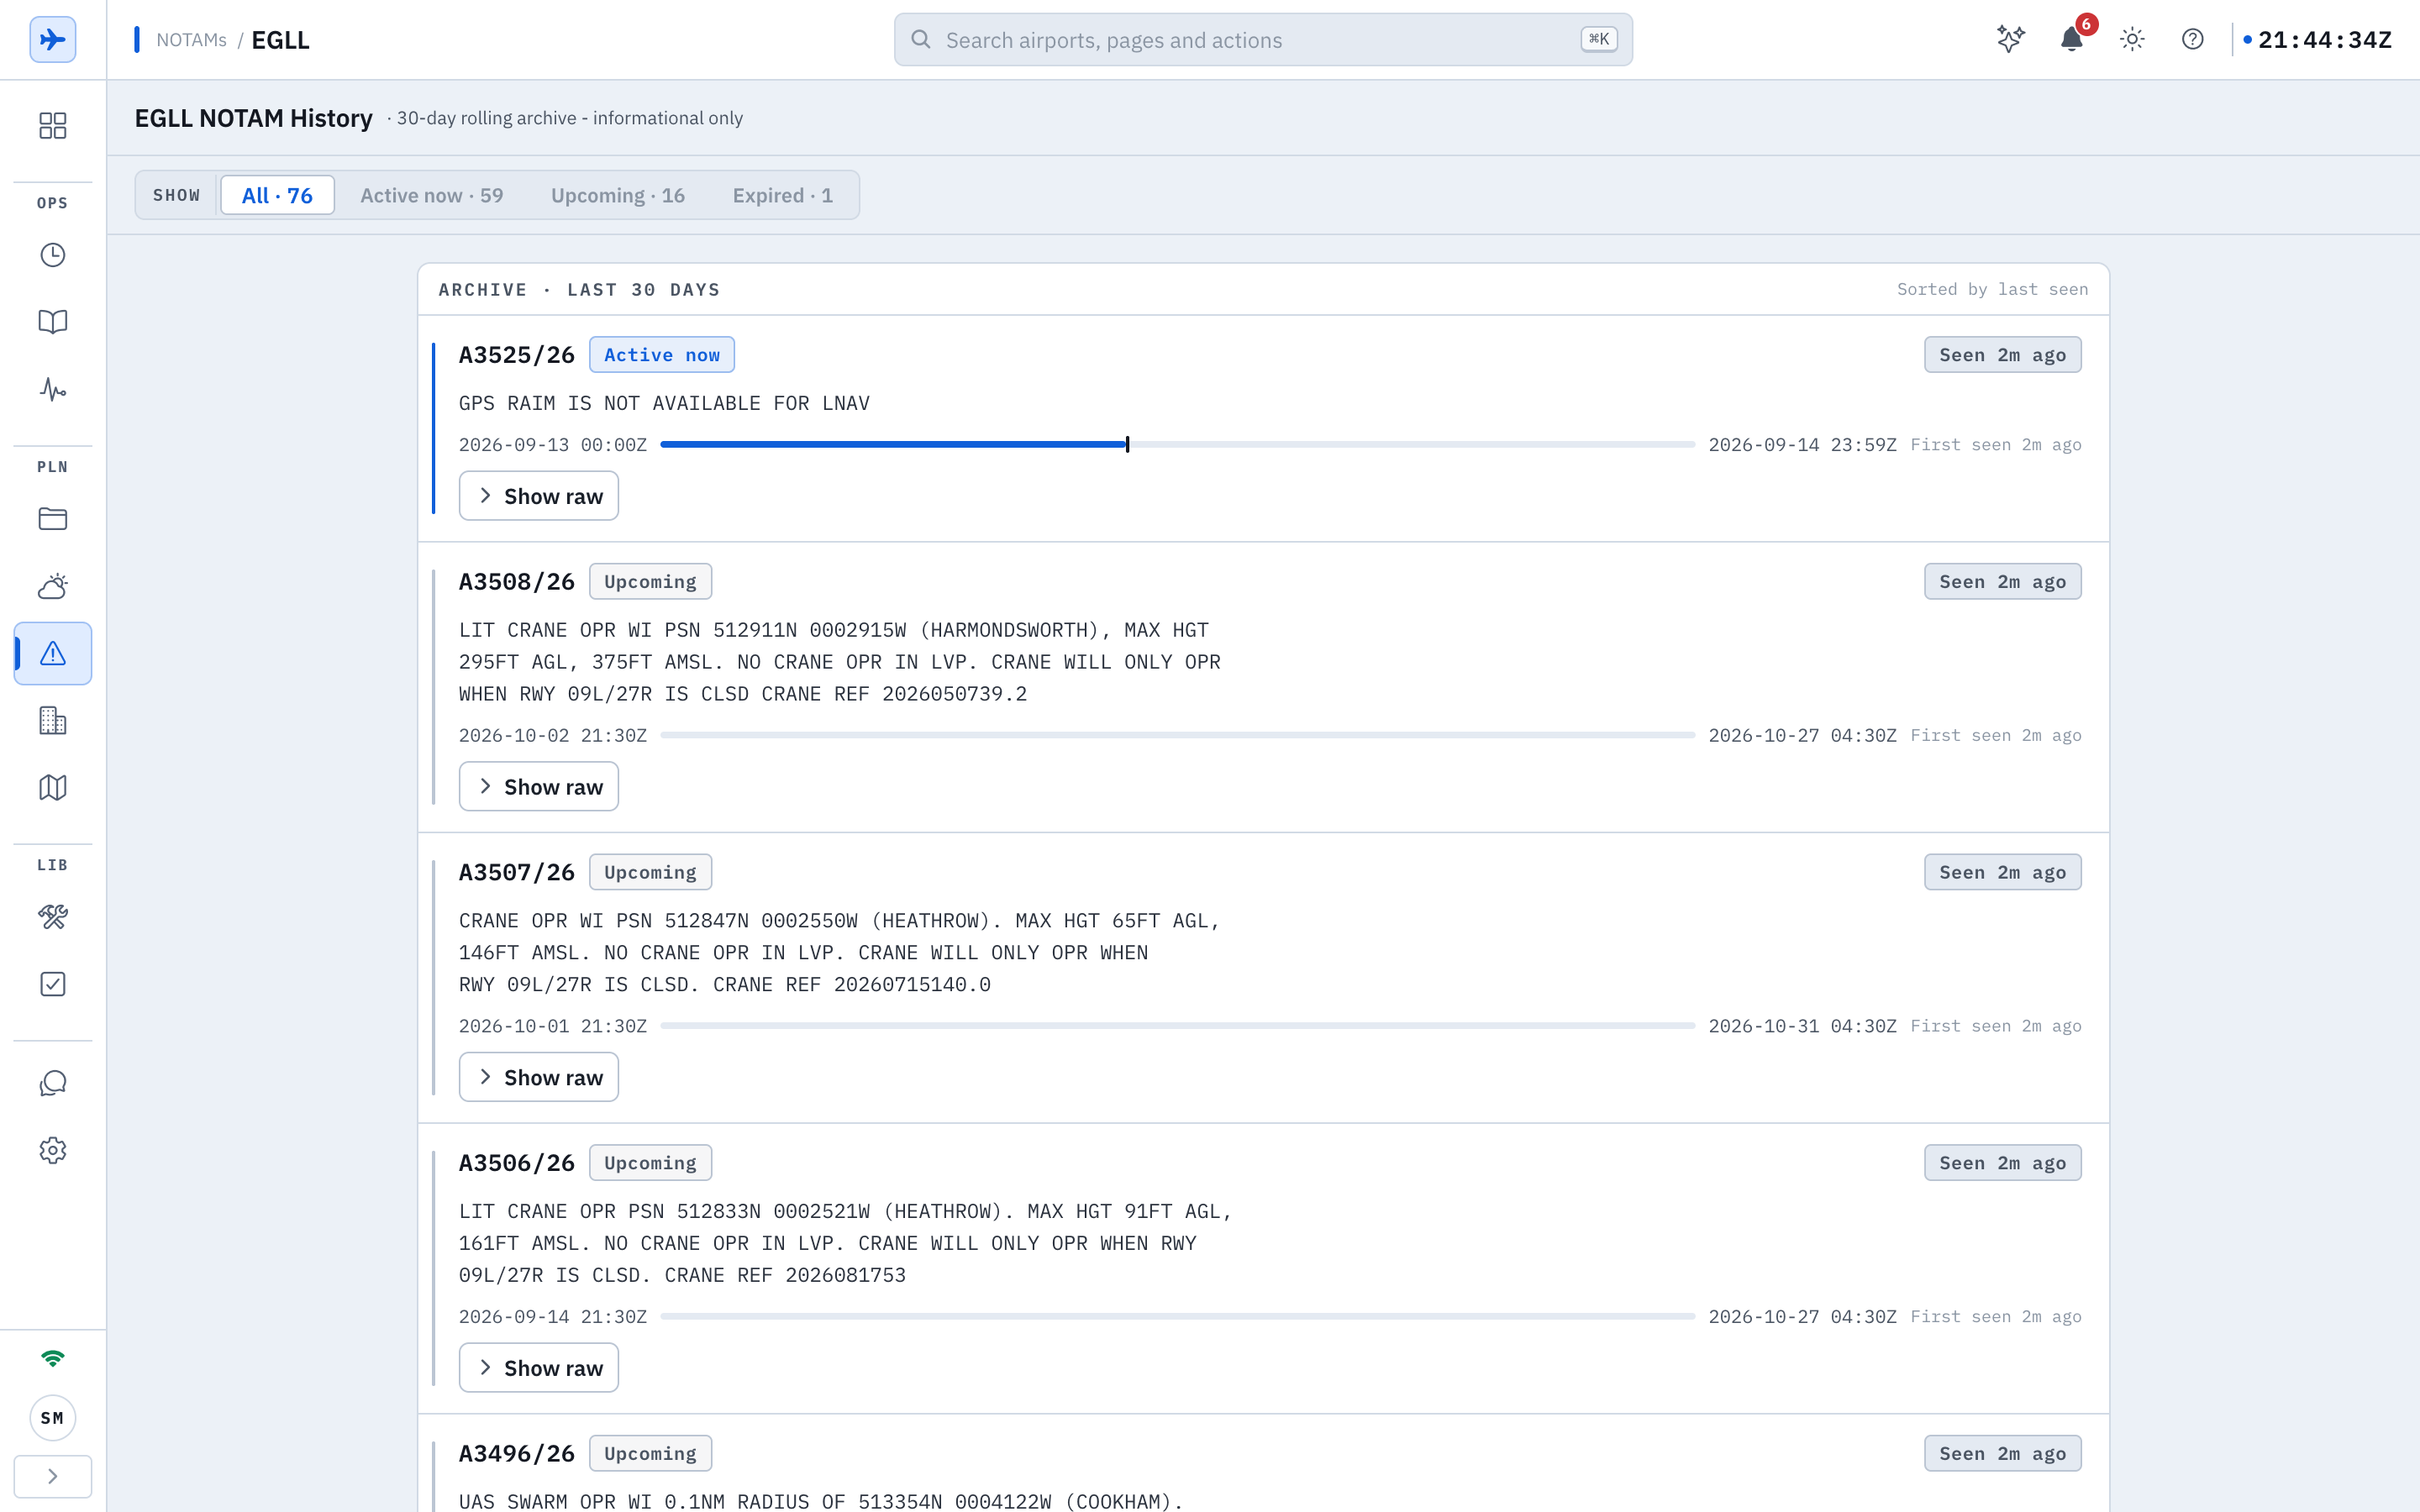The image size is (2420, 1512).
Task: Click the ⌘K shortcut badge in search
Action: coord(1599,40)
